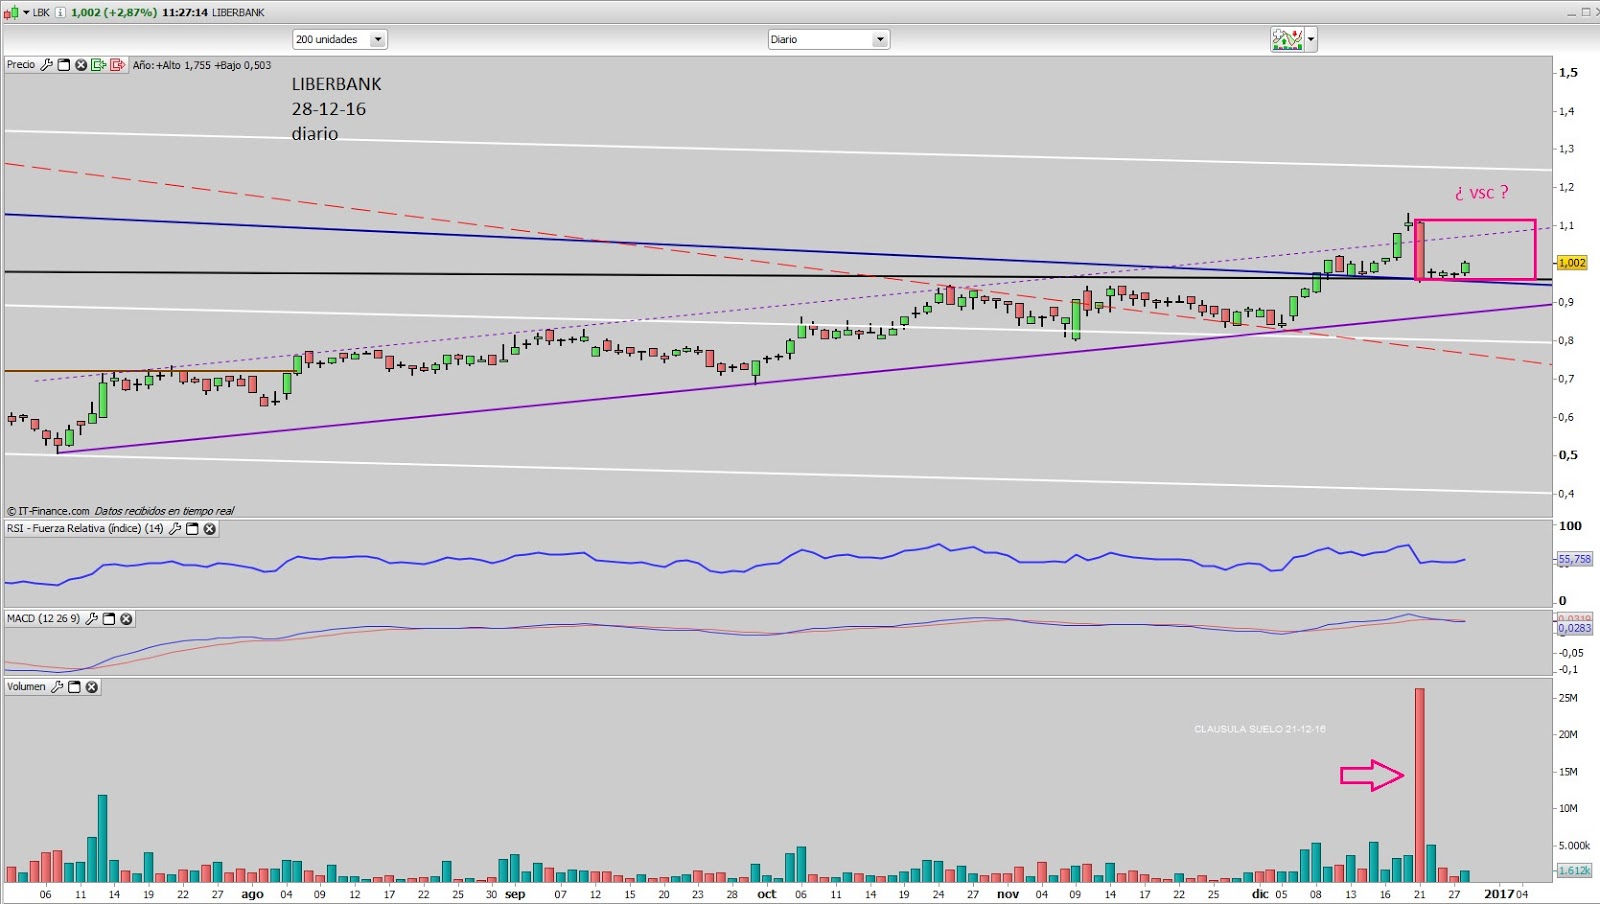Click the 25M label on the volume axis

coord(1568,698)
